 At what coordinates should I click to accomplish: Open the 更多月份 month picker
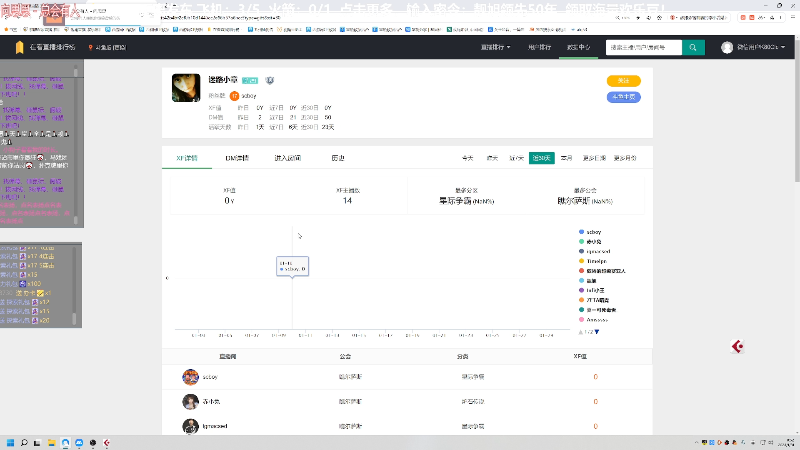(x=625, y=158)
